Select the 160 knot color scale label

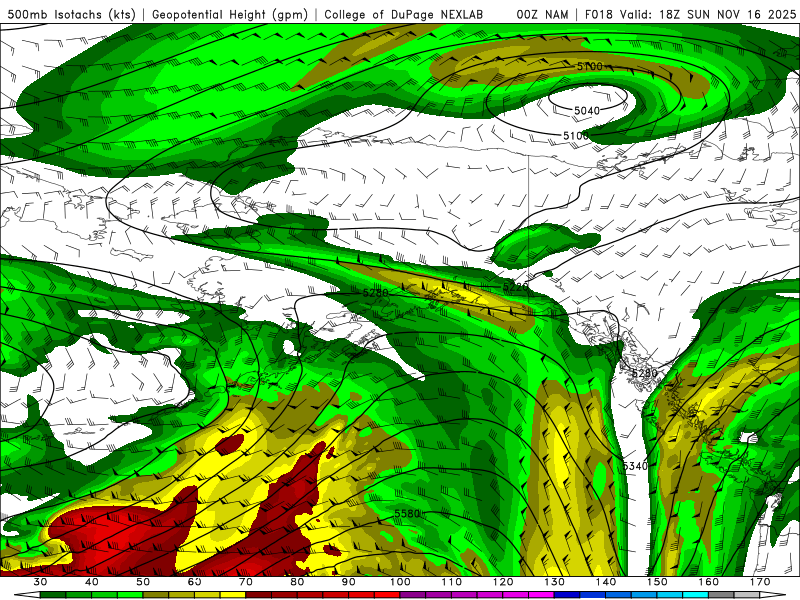click(x=709, y=582)
